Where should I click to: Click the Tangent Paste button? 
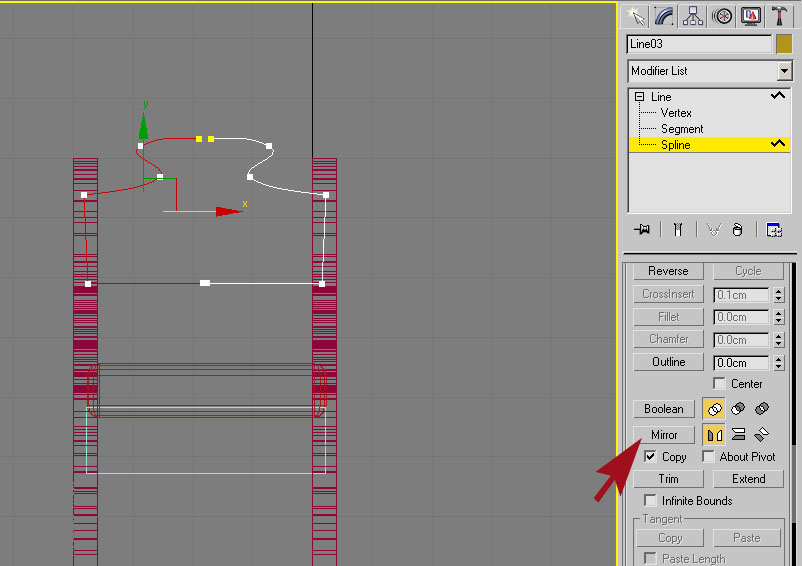(x=746, y=538)
